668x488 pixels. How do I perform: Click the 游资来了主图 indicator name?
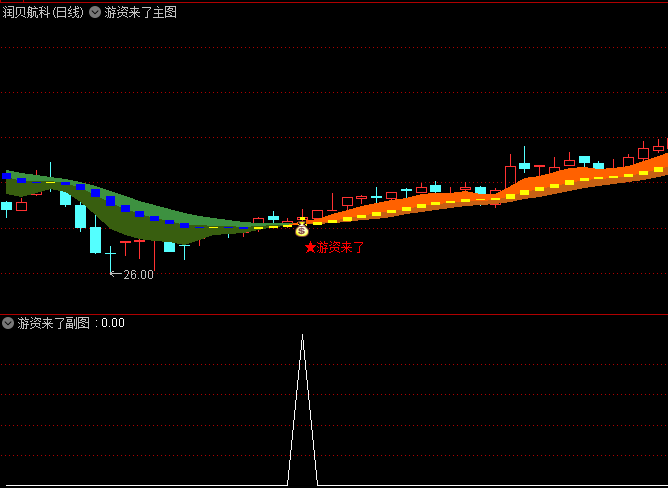pos(140,12)
